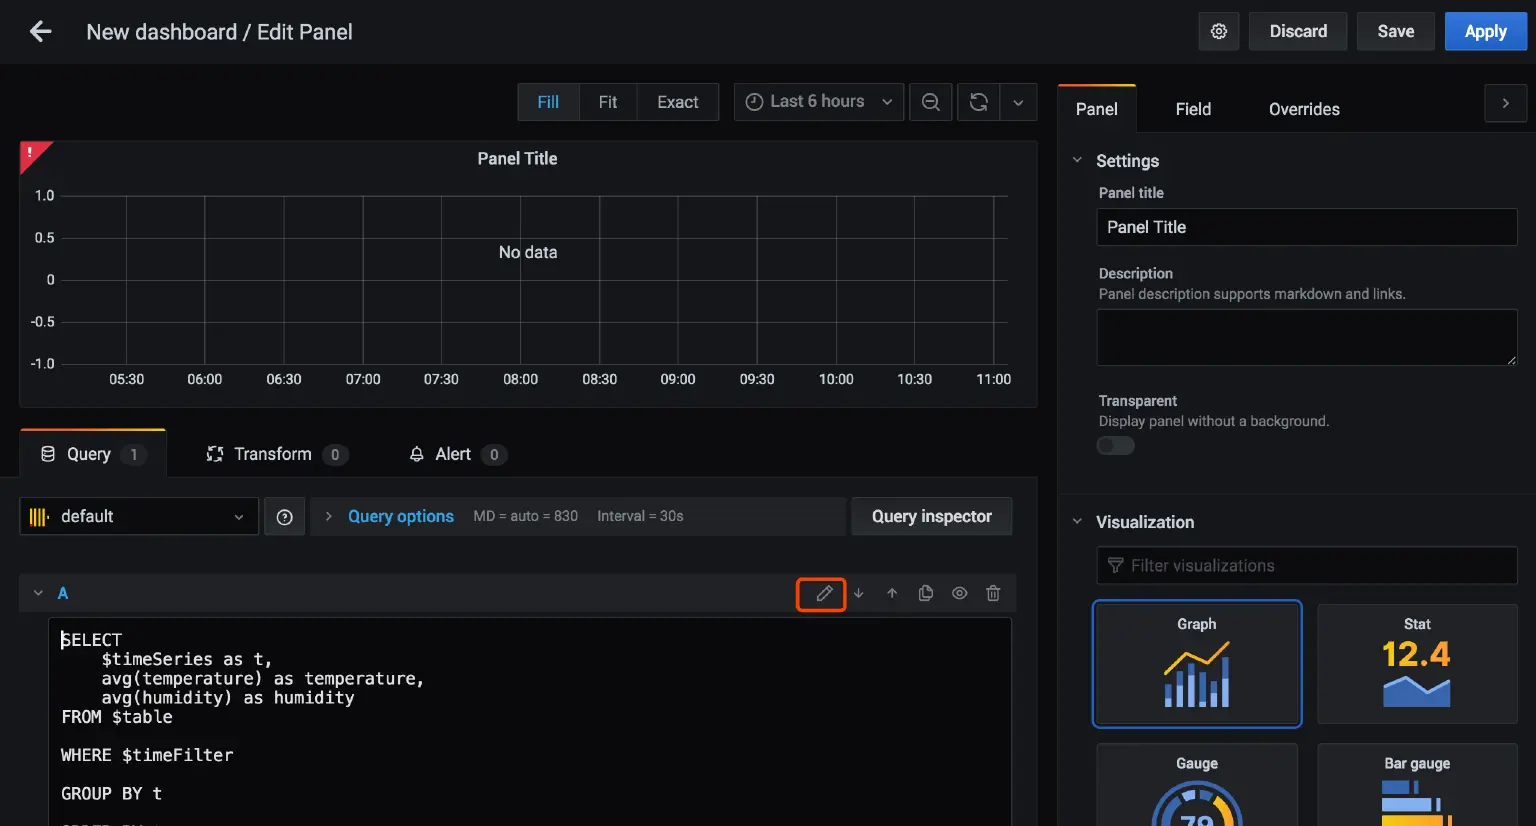This screenshot has width=1536, height=826.
Task: Click the back arrow to leave panel editor
Action: [x=40, y=32]
